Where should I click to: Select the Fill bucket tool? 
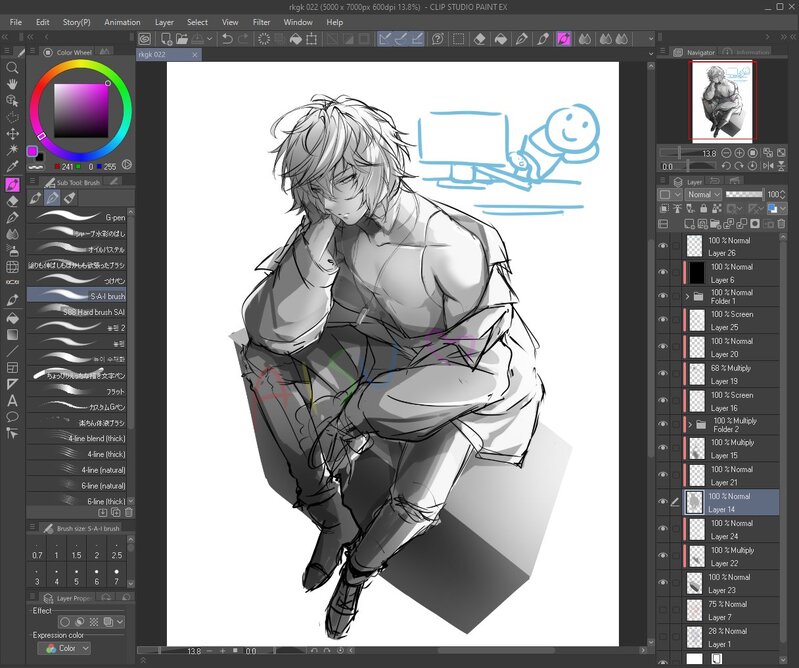click(12, 318)
